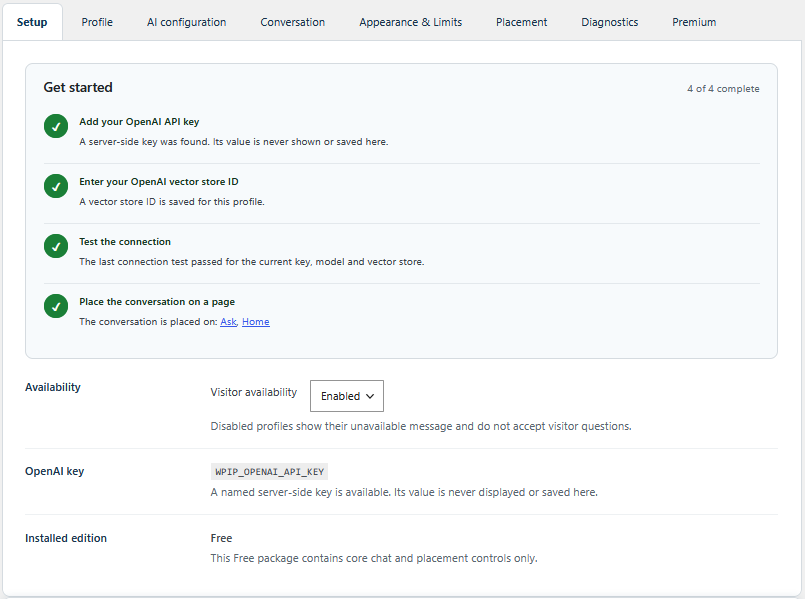
Task: Click the WPIP_OPENAI_API_KEY code label
Action: coord(270,472)
